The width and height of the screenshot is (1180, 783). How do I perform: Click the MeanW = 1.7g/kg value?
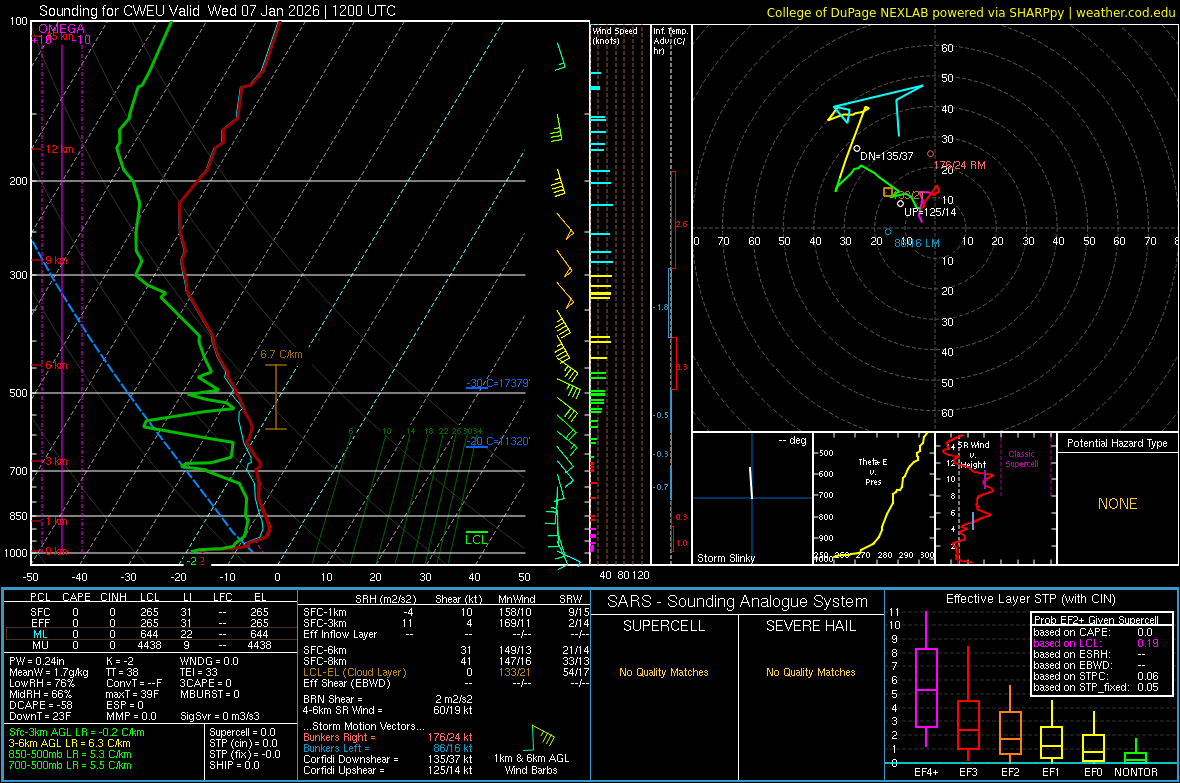(49, 672)
